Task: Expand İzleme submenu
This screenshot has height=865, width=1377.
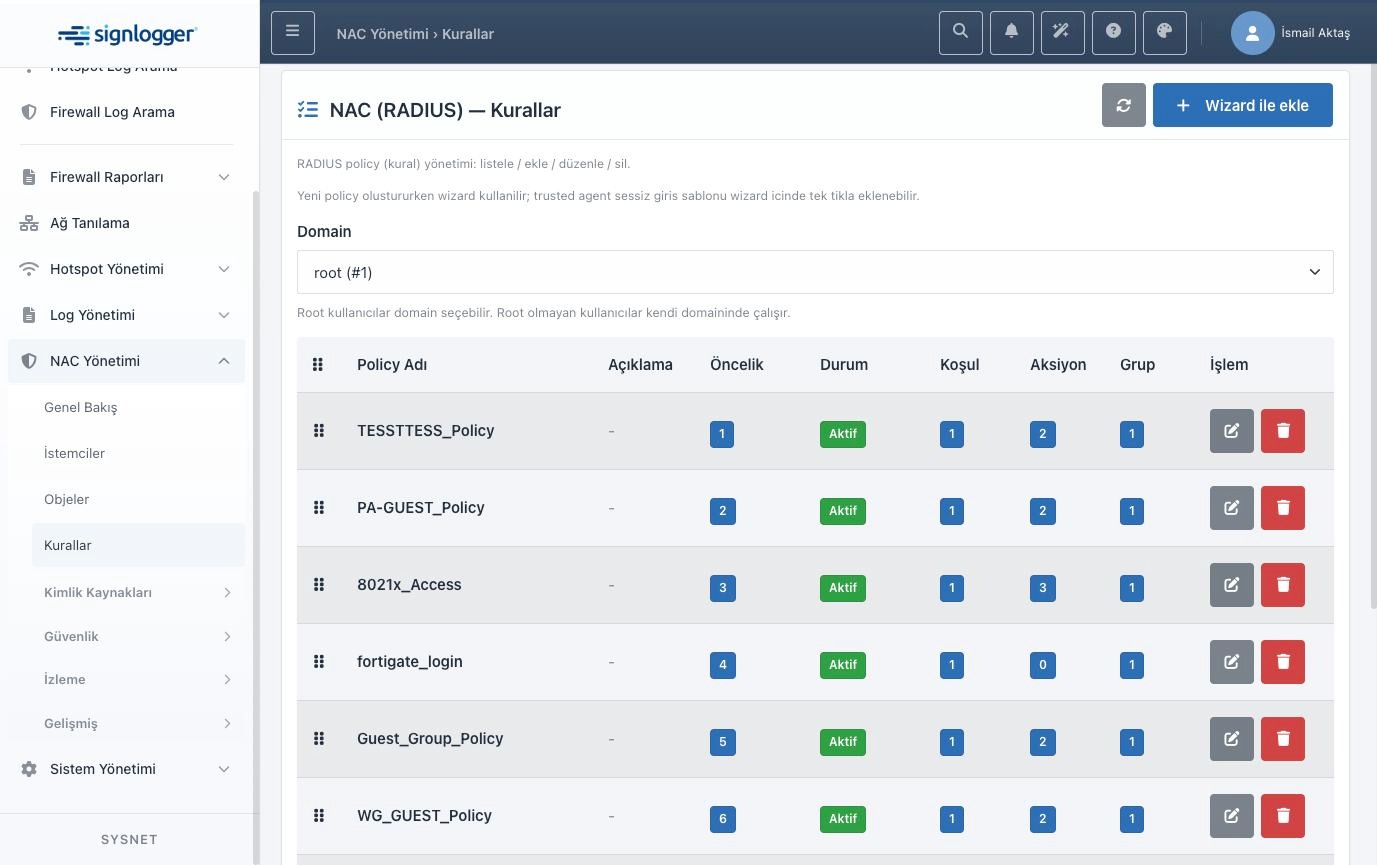Action: pyautogui.click(x=138, y=679)
